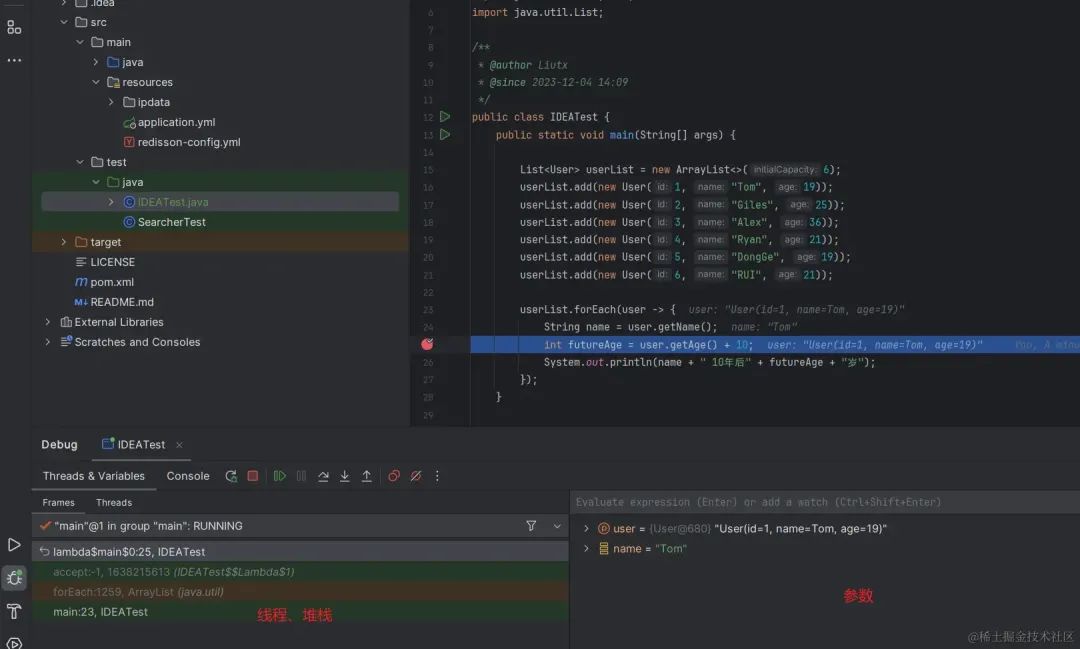Viewport: 1080px width, 649px height.
Task: Step out of the current method
Action: pyautogui.click(x=366, y=476)
